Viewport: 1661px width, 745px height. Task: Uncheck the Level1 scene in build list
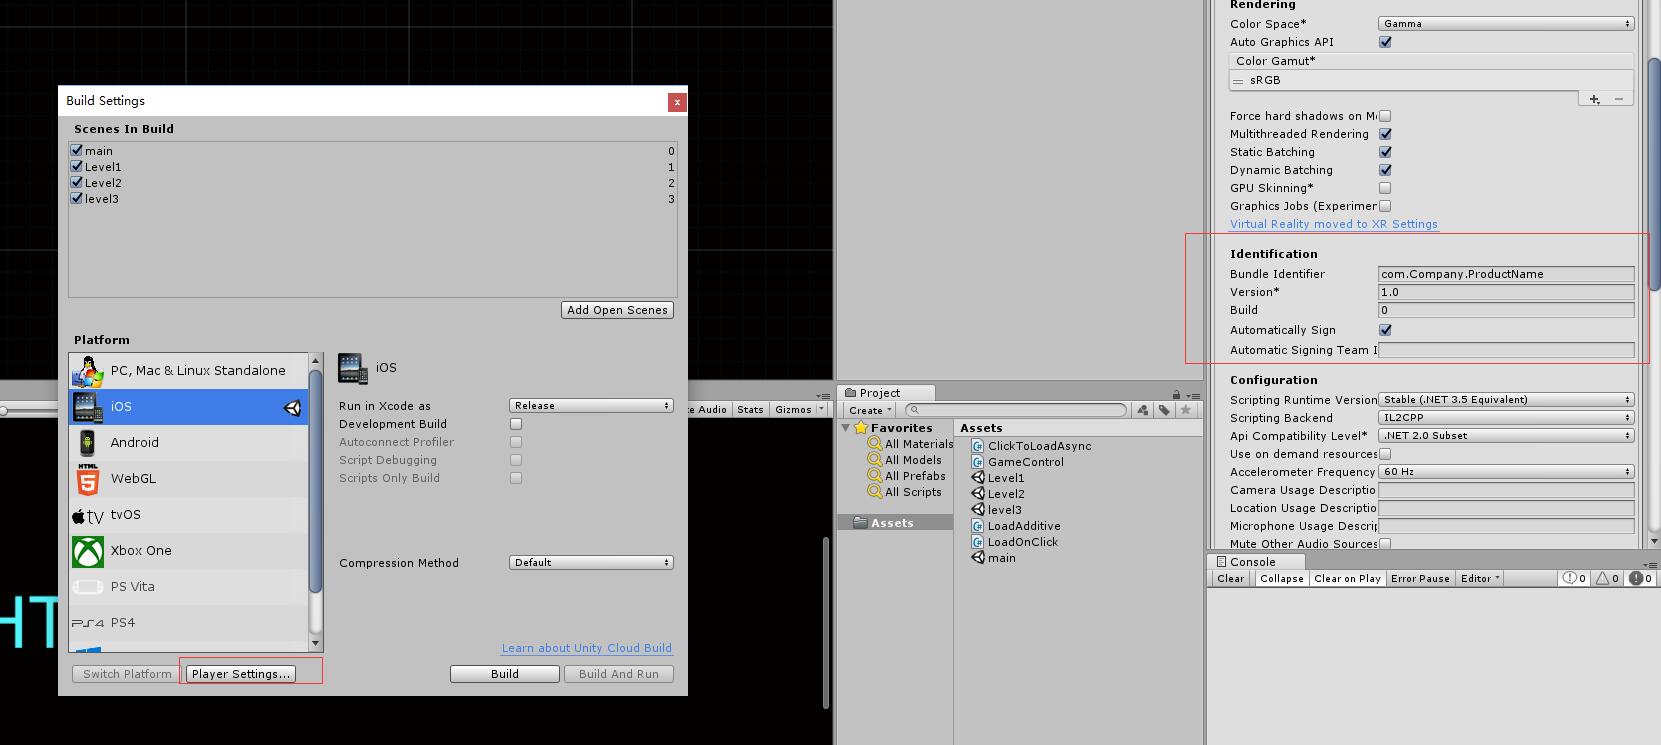point(77,166)
